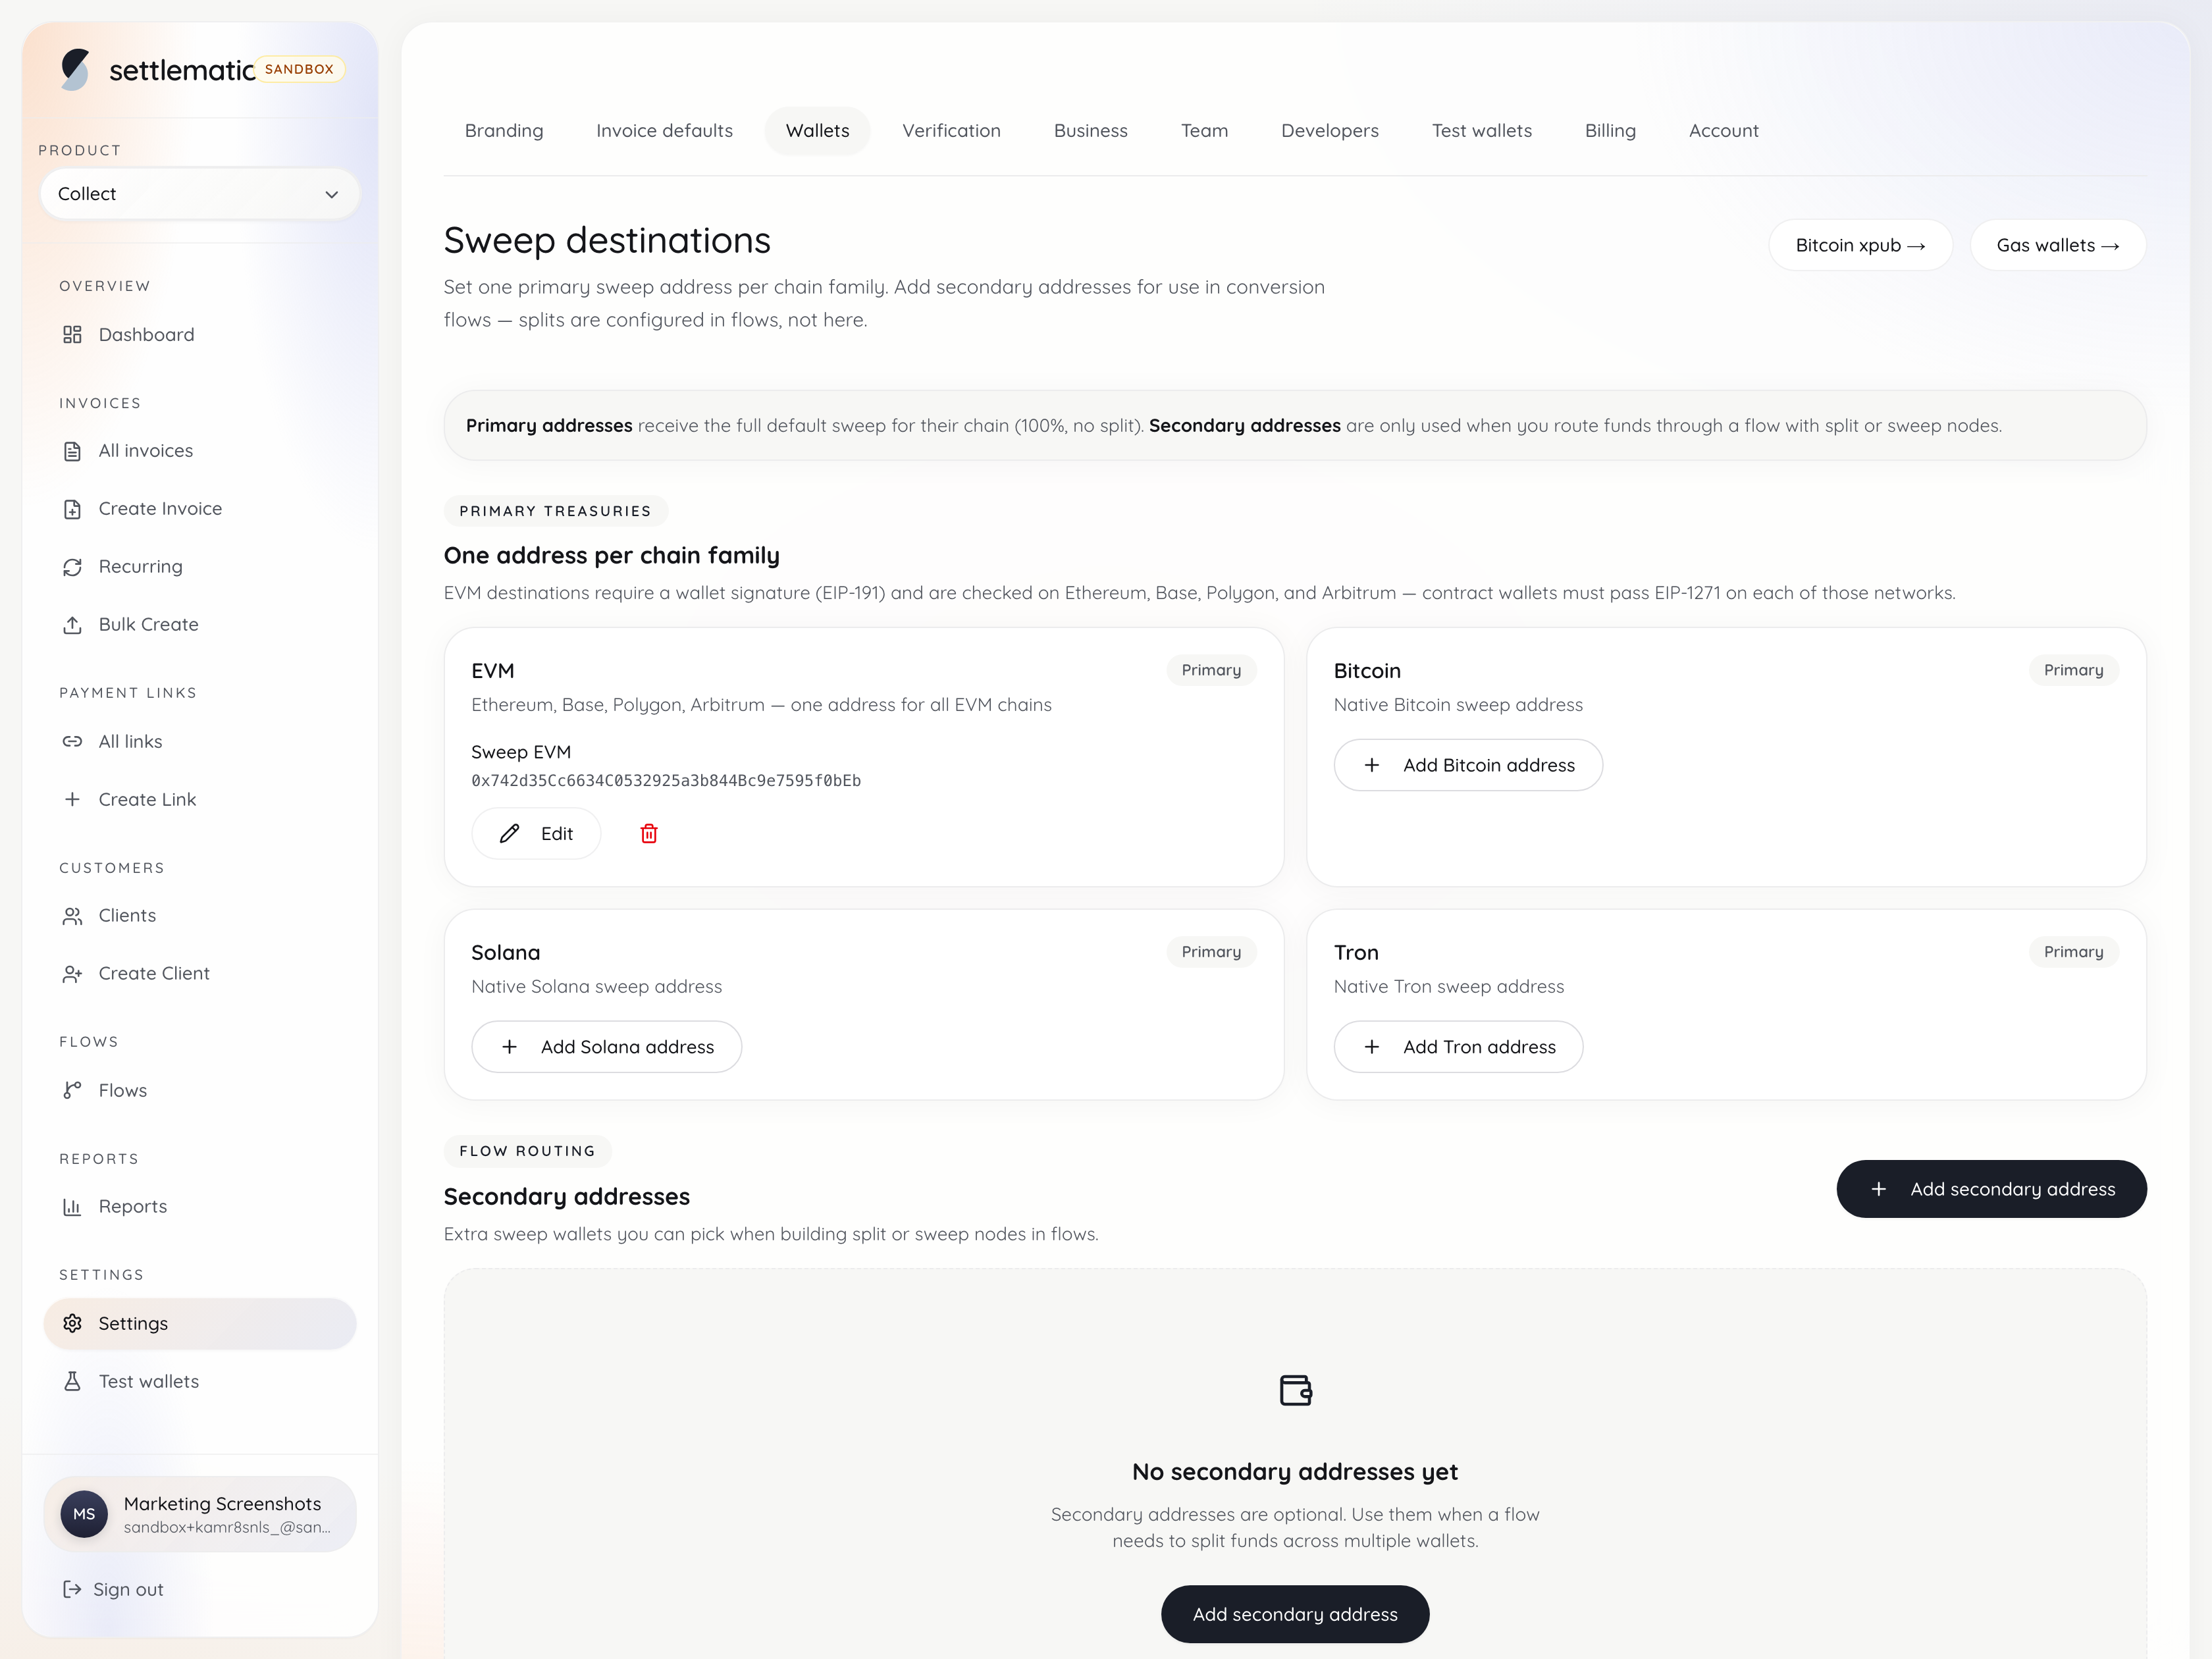Click the All invoices document icon
The image size is (2212, 1659).
pyautogui.click(x=72, y=451)
